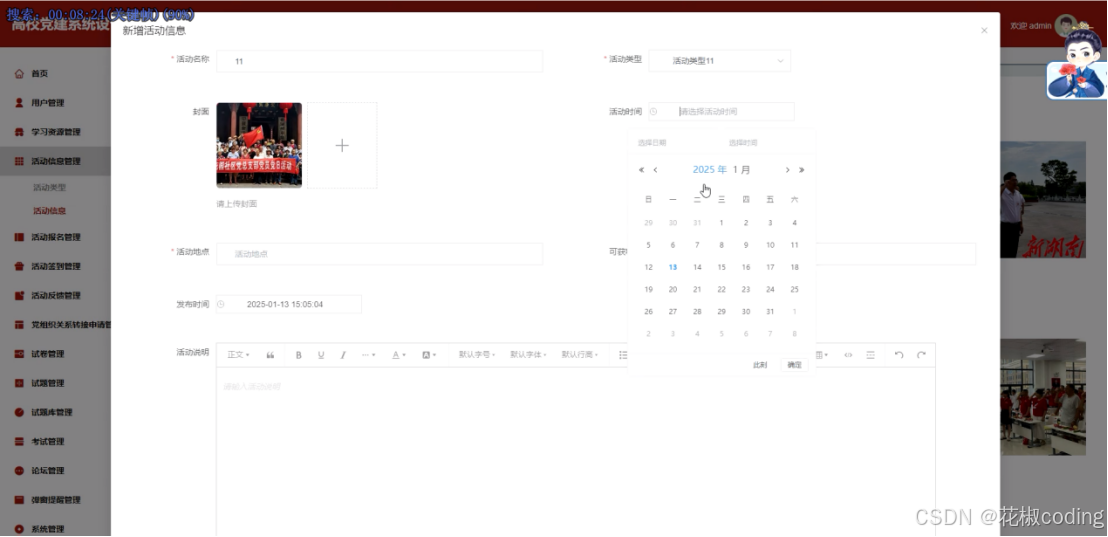This screenshot has width=1108, height=537.
Task: Click the admin avatar at top right
Action: [1066, 26]
